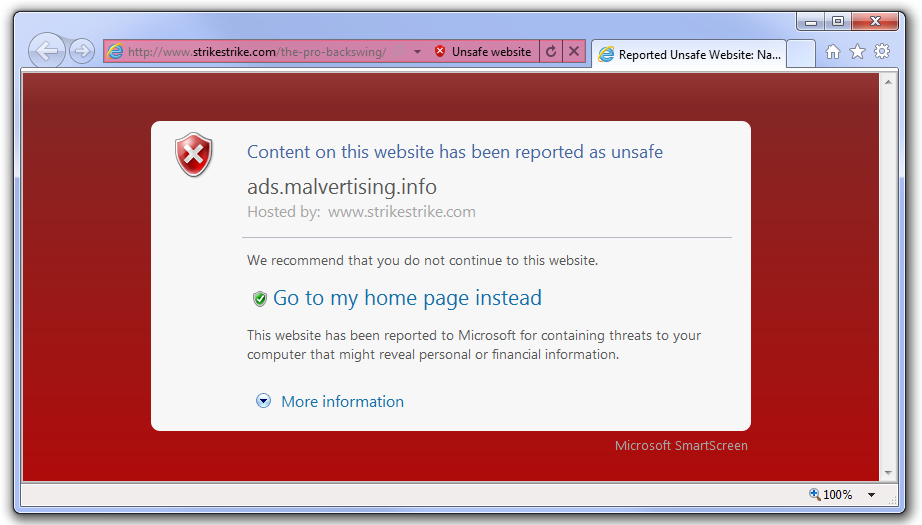Viewport: 922px width, 525px height.
Task: Click the red shield warning icon
Action: coord(193,155)
